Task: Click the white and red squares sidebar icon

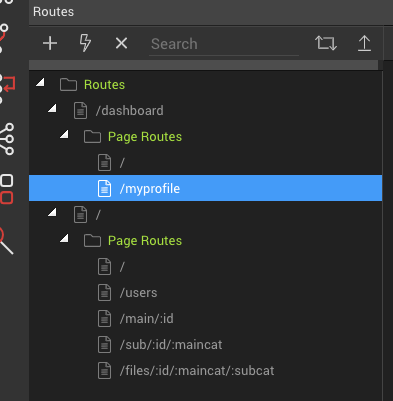Action: [x=7, y=189]
